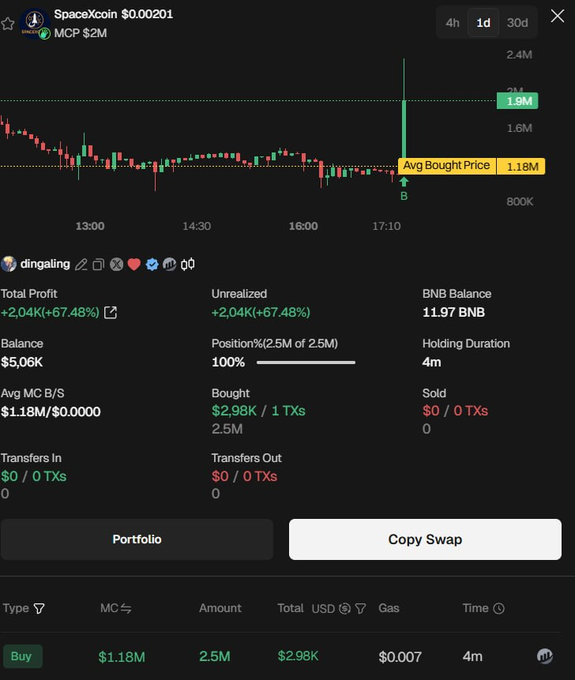
Task: Toggle the red heart follow icon
Action: tap(134, 264)
